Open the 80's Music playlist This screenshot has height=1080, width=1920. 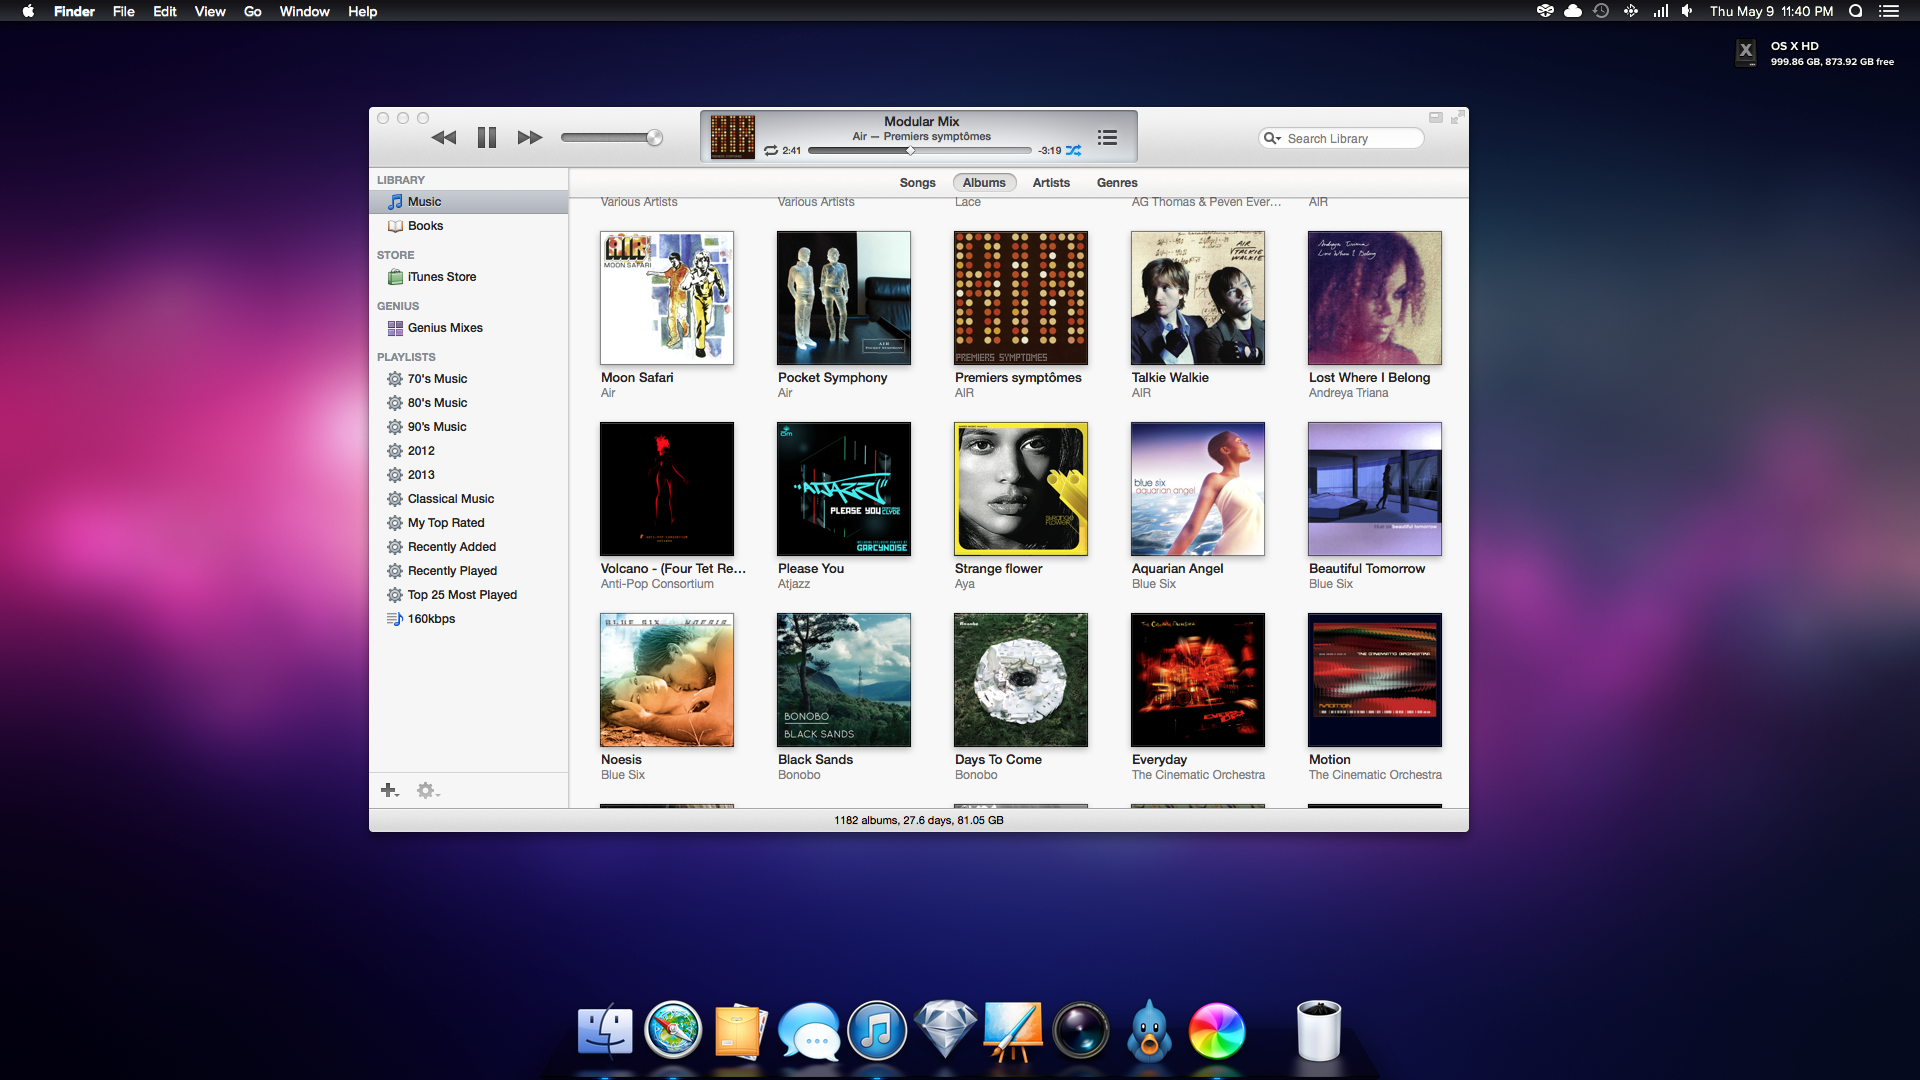point(469,403)
